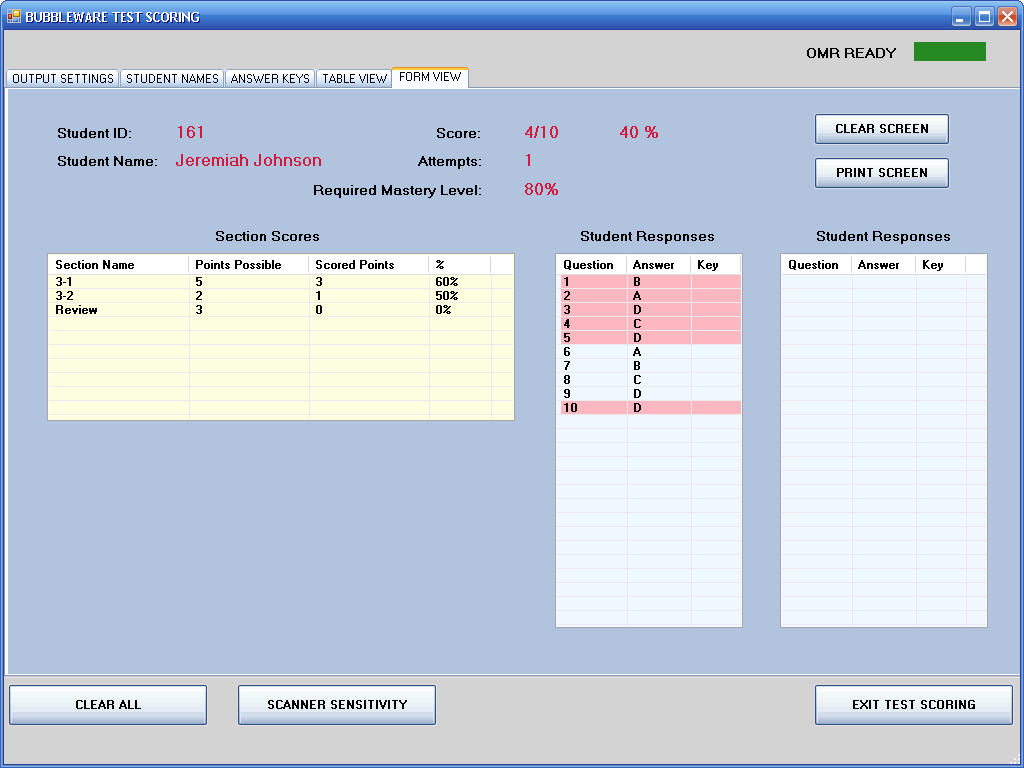Click the Section Scores heading
Image resolution: width=1024 pixels, height=768 pixels.
(x=267, y=236)
